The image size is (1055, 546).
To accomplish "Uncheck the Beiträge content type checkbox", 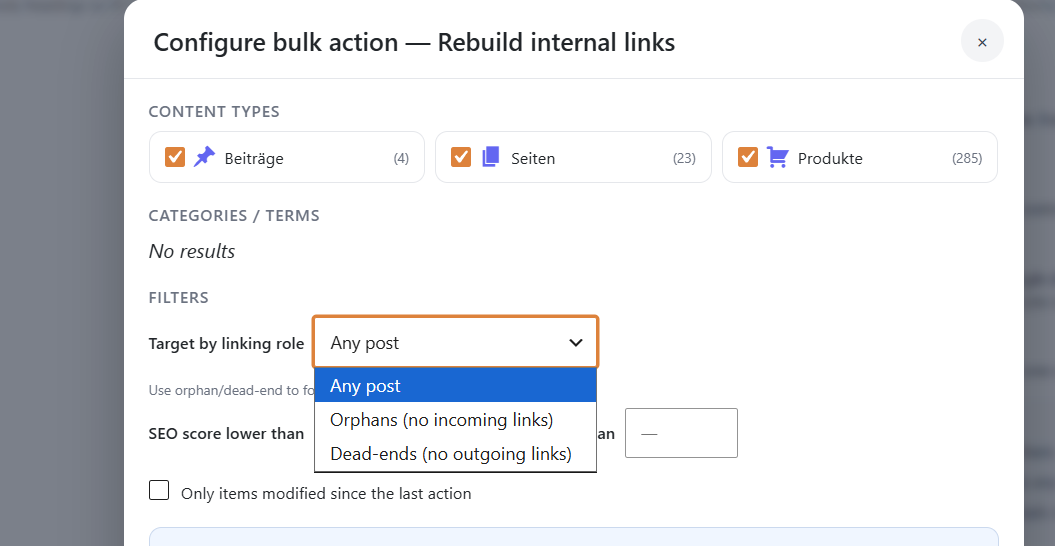I will pyautogui.click(x=175, y=157).
